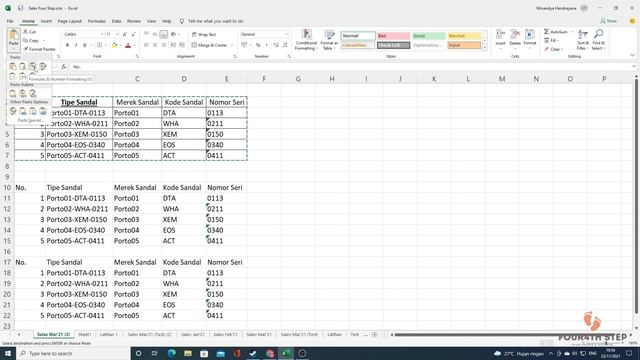Open Windows Start menu
The width and height of the screenshot is (640, 360).
(x=8, y=353)
